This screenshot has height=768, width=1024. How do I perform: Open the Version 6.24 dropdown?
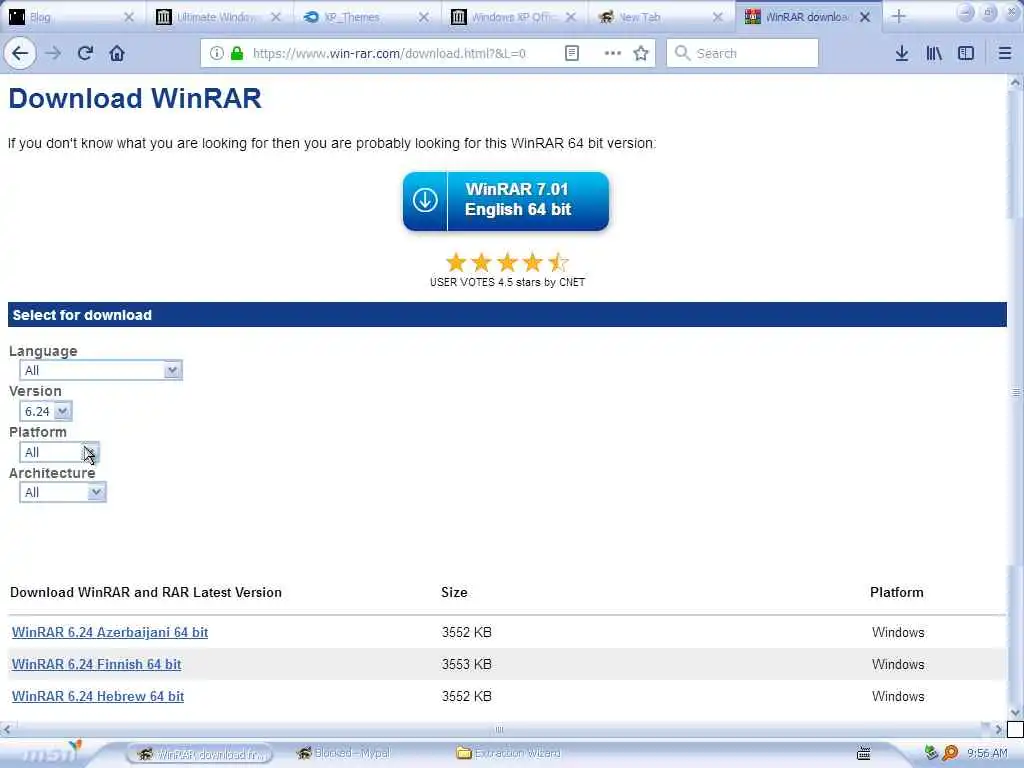[45, 411]
